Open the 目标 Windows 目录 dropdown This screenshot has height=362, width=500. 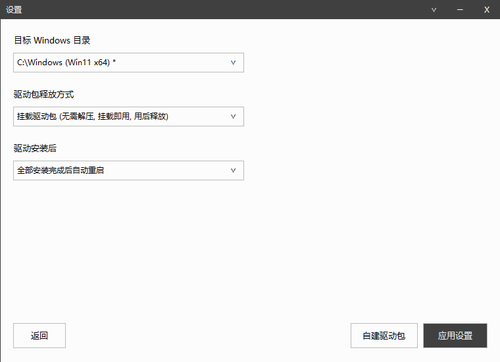pyautogui.click(x=128, y=62)
